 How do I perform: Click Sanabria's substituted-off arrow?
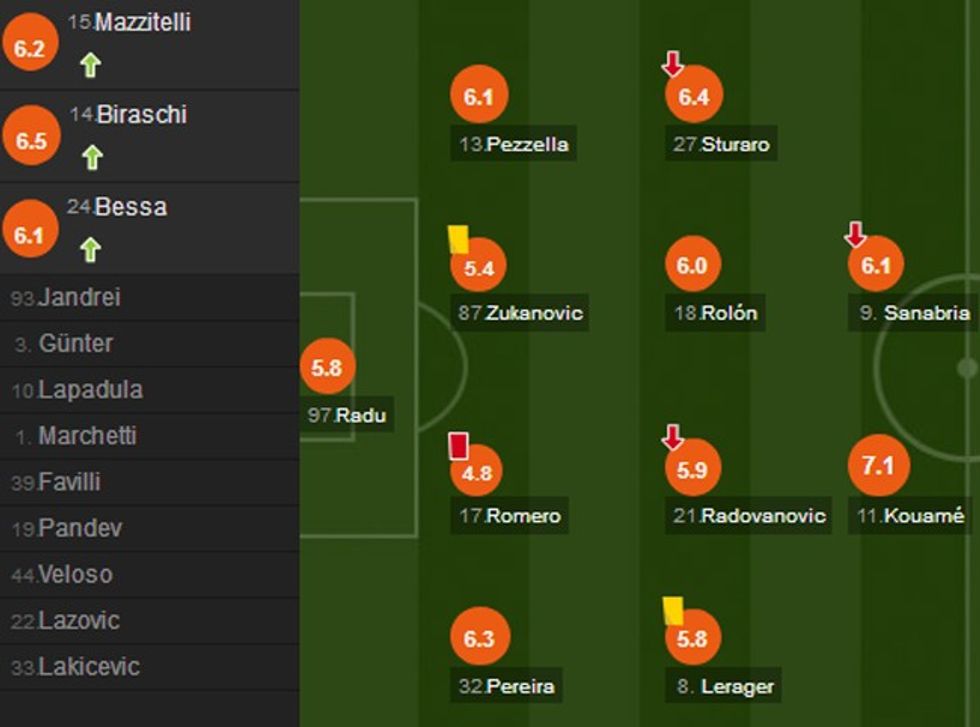pos(855,235)
